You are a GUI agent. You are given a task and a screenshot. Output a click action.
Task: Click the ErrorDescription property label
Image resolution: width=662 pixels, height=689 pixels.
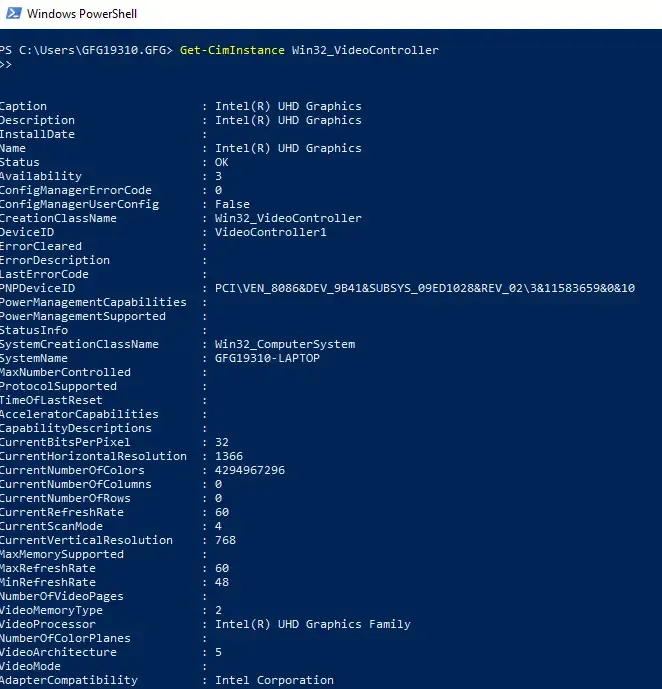pyautogui.click(x=55, y=260)
